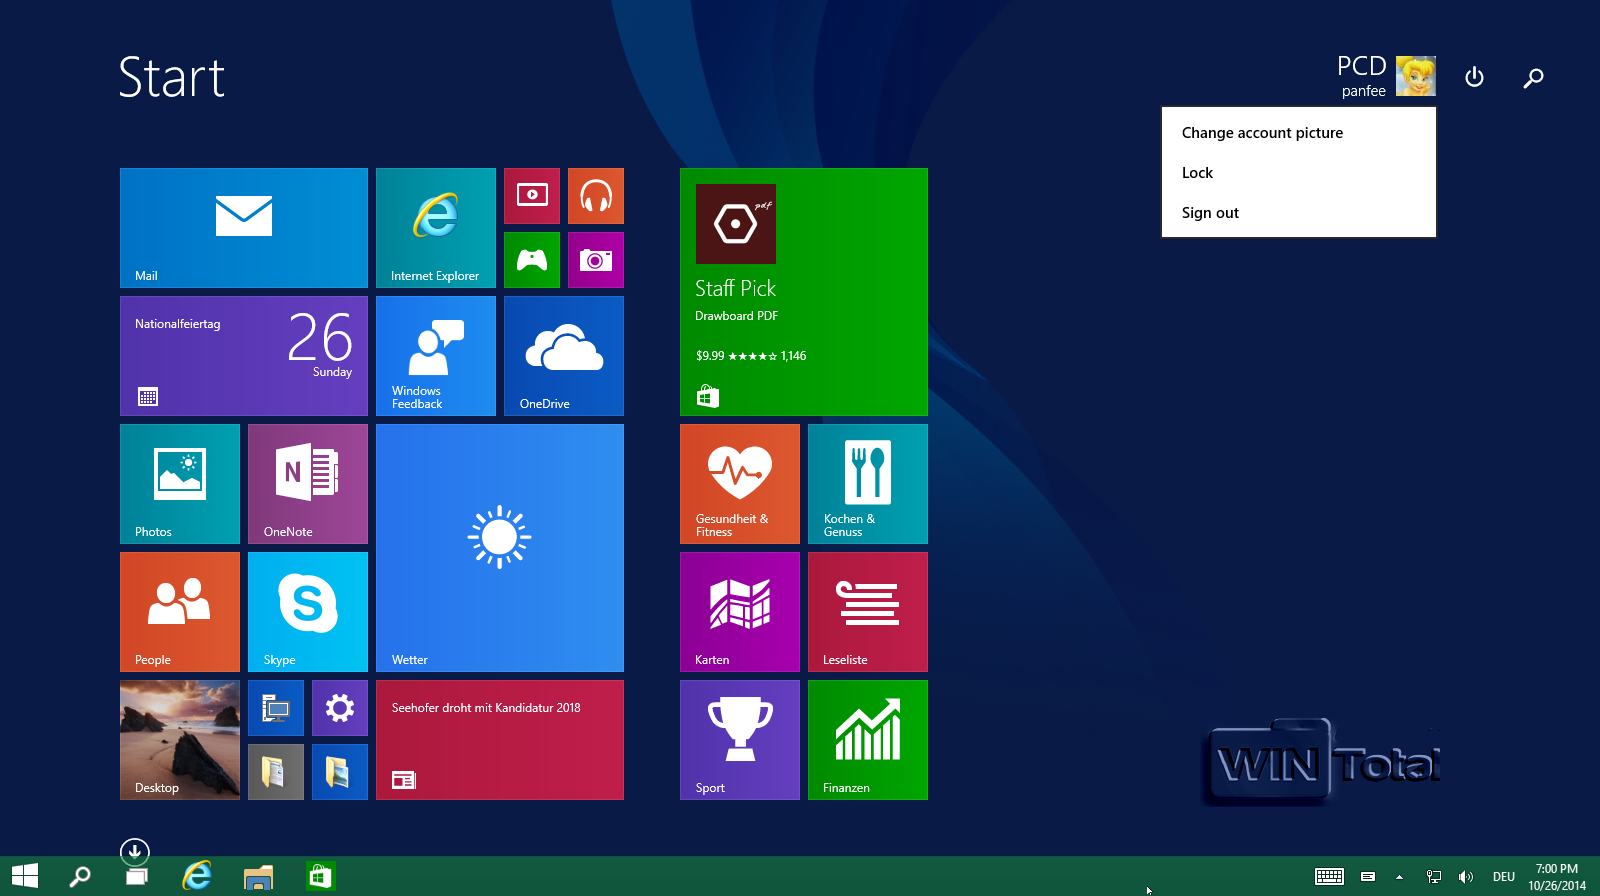Open the Photos tile
This screenshot has height=896, width=1600.
(x=180, y=484)
